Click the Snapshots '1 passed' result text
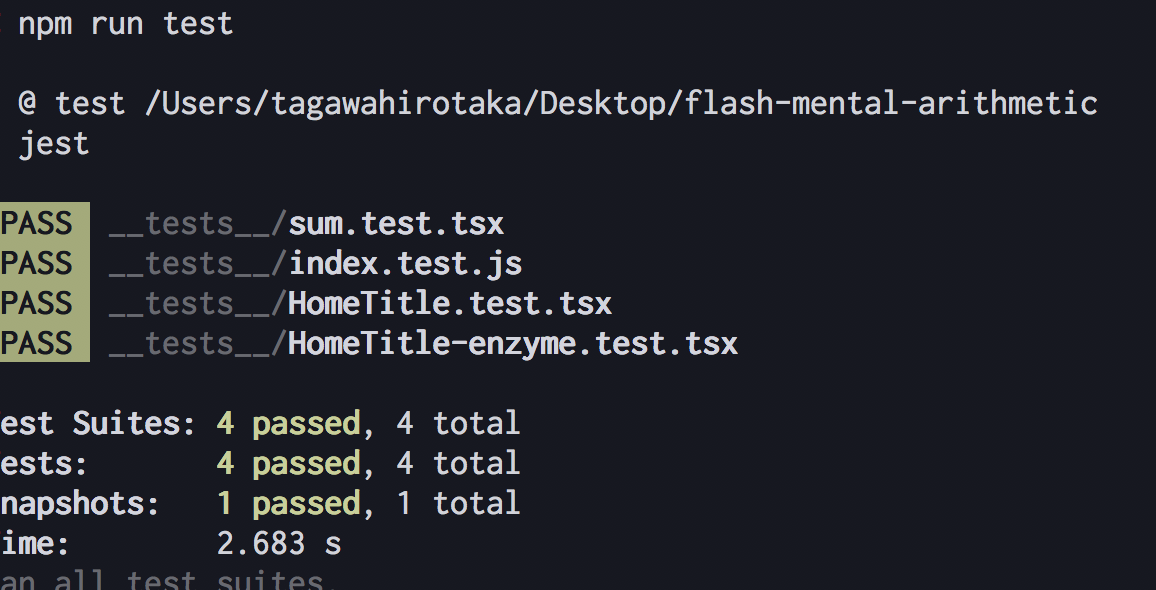 [x=288, y=503]
